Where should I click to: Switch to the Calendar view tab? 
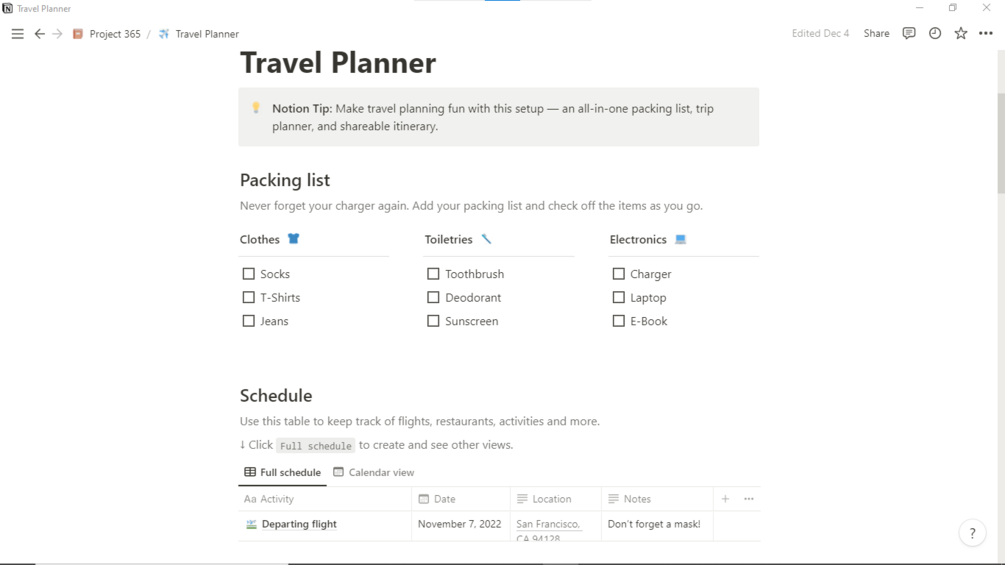point(374,472)
